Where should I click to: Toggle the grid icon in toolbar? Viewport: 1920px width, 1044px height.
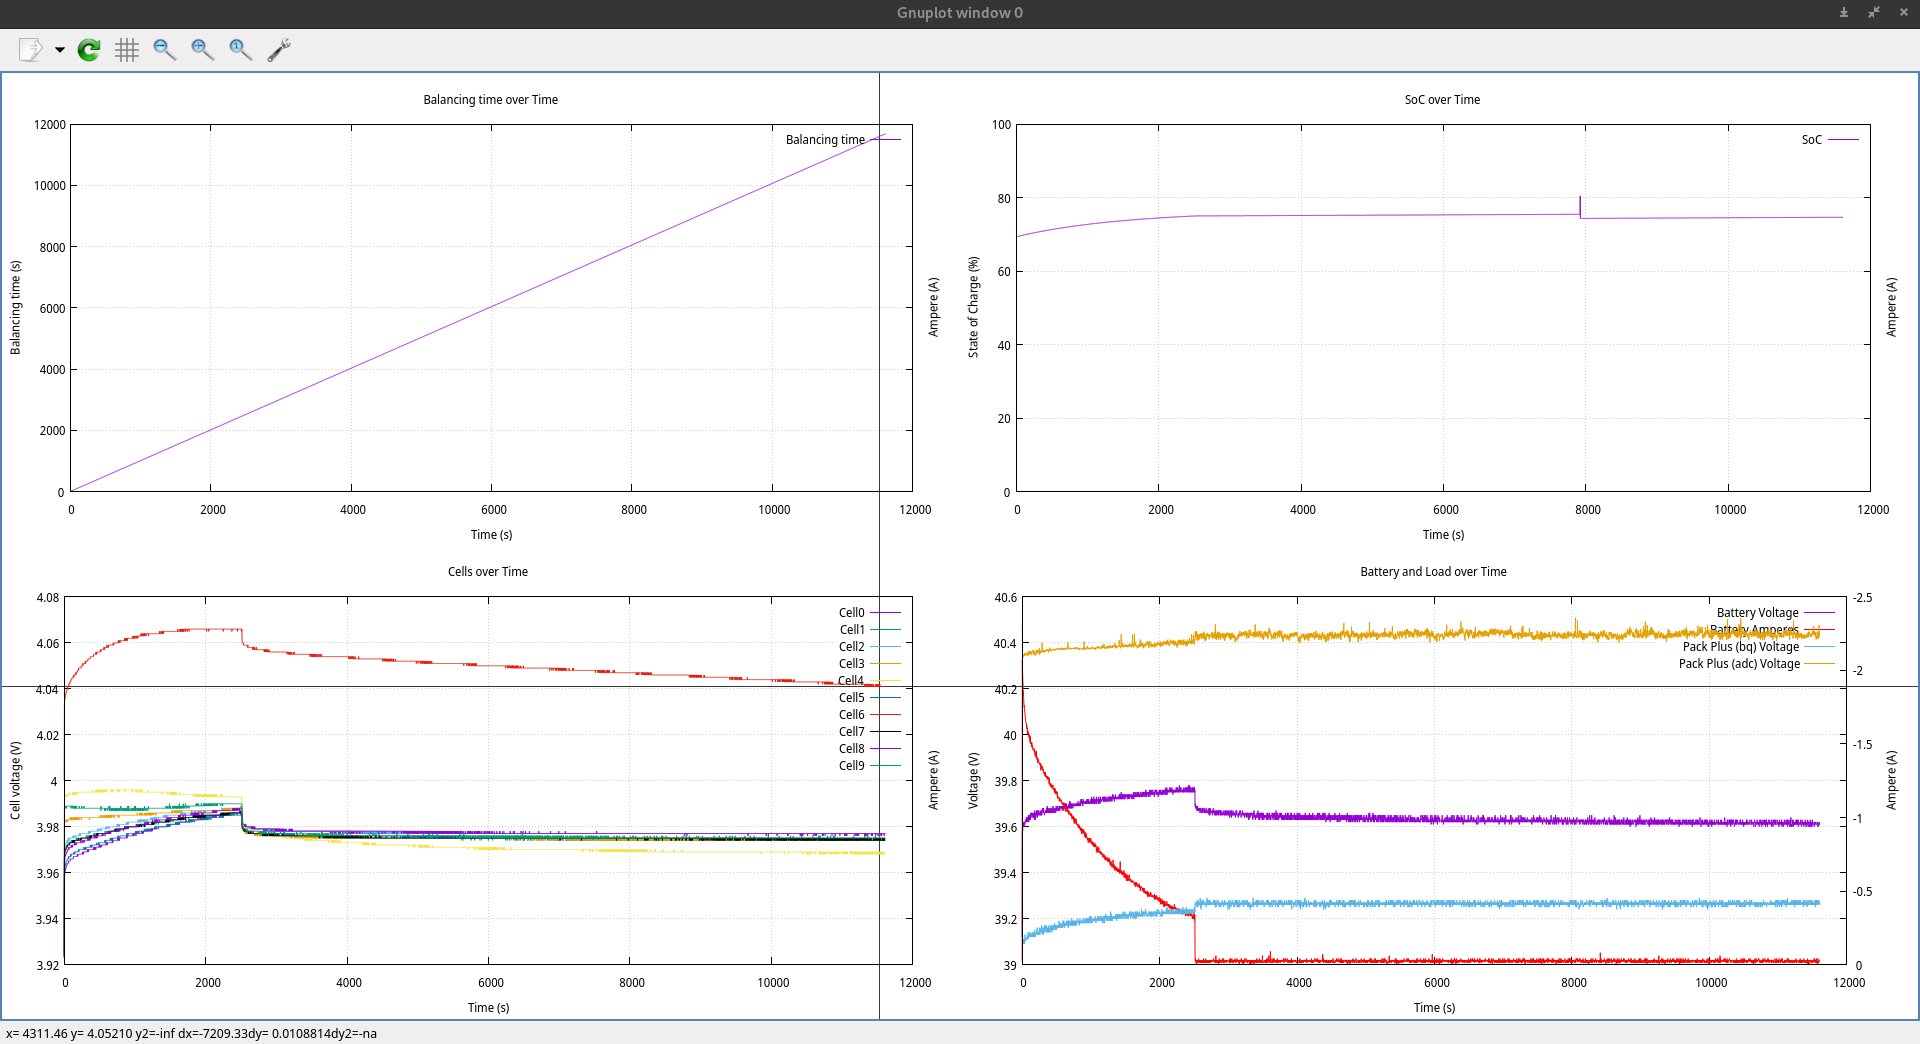pos(127,50)
